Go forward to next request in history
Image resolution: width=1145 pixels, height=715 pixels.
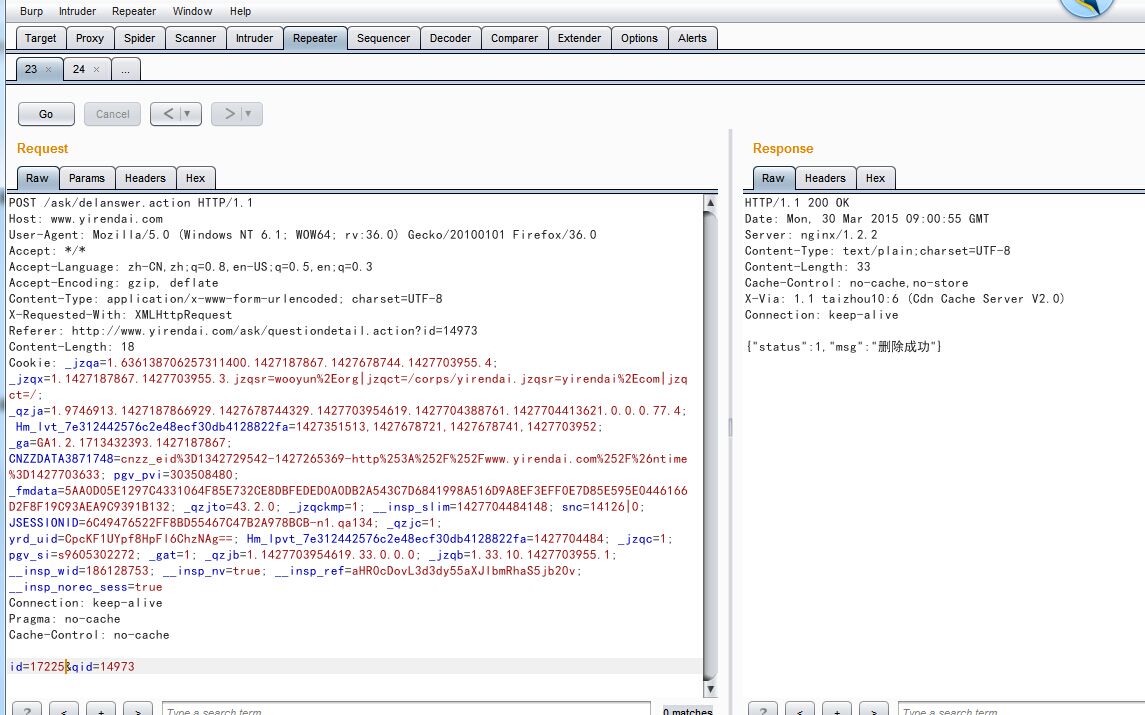229,114
